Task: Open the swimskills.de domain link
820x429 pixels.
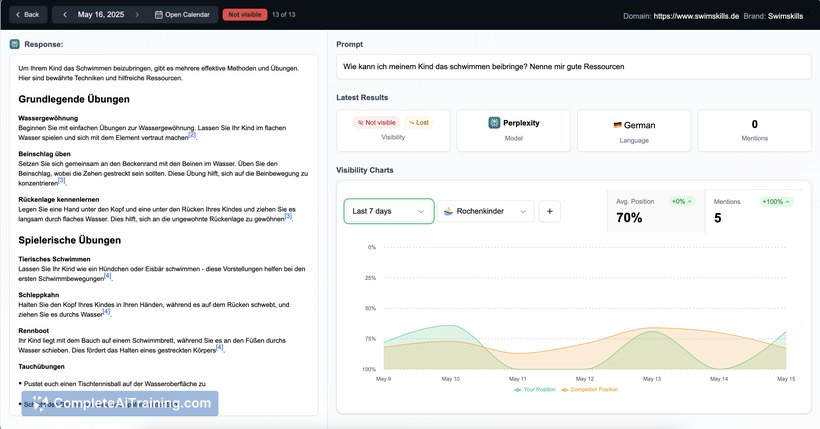Action: coord(696,16)
